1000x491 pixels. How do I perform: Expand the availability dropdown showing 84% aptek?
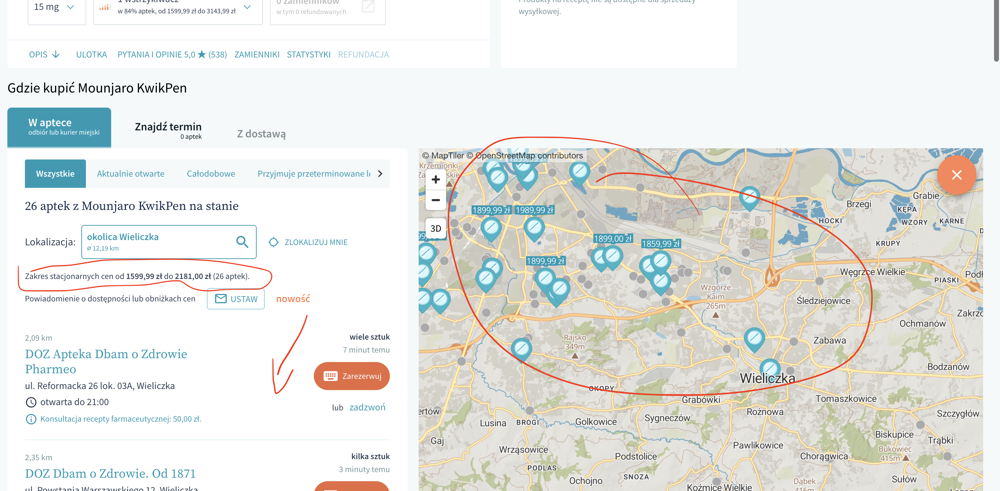click(x=178, y=8)
